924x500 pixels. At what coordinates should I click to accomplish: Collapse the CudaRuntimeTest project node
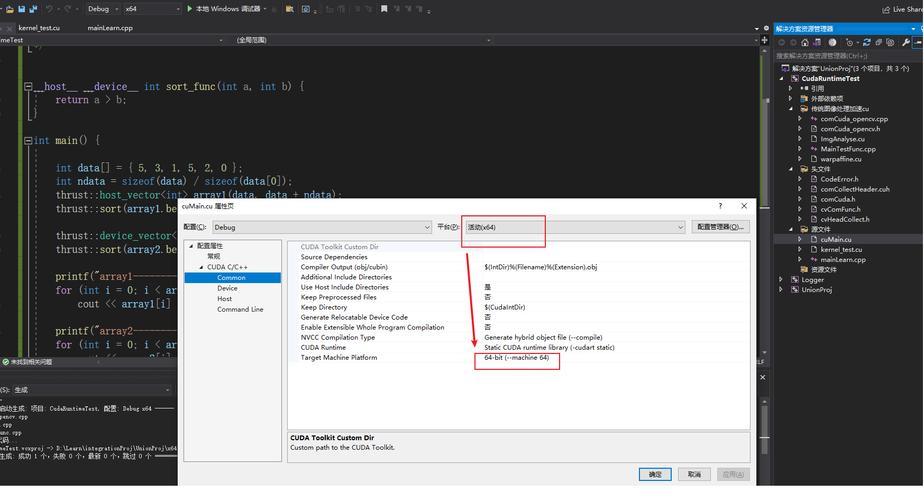[x=782, y=78]
